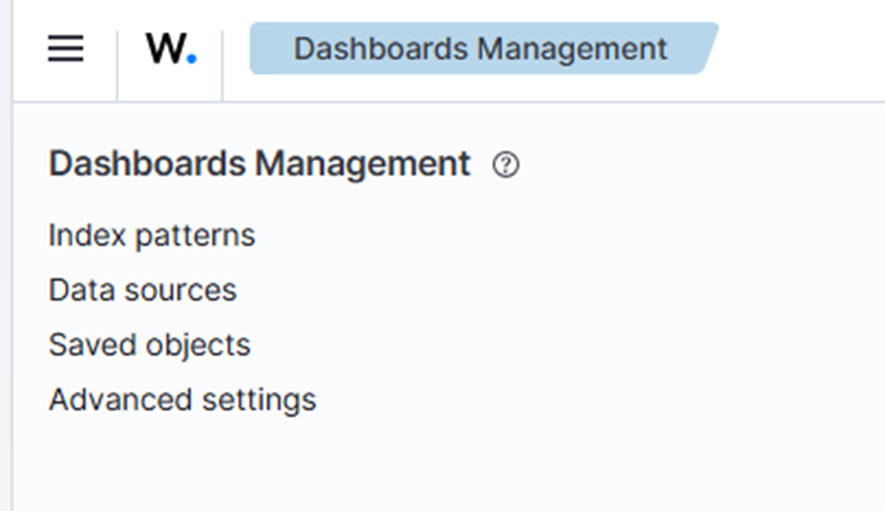Click the Wazuh 'W.' logo

click(x=171, y=49)
